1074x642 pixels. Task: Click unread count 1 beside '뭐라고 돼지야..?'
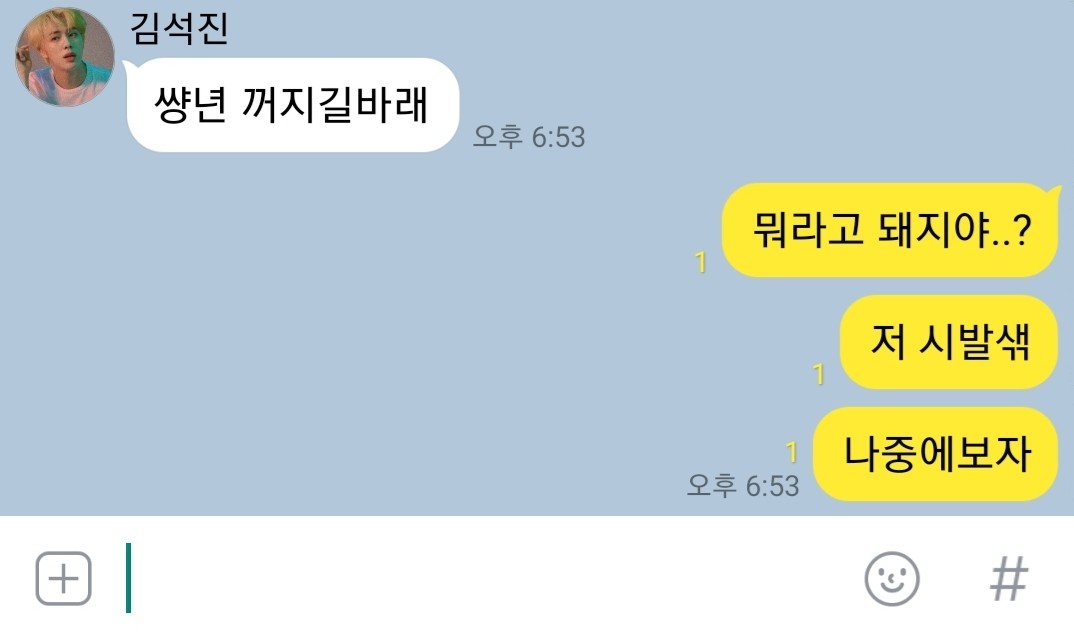700,262
